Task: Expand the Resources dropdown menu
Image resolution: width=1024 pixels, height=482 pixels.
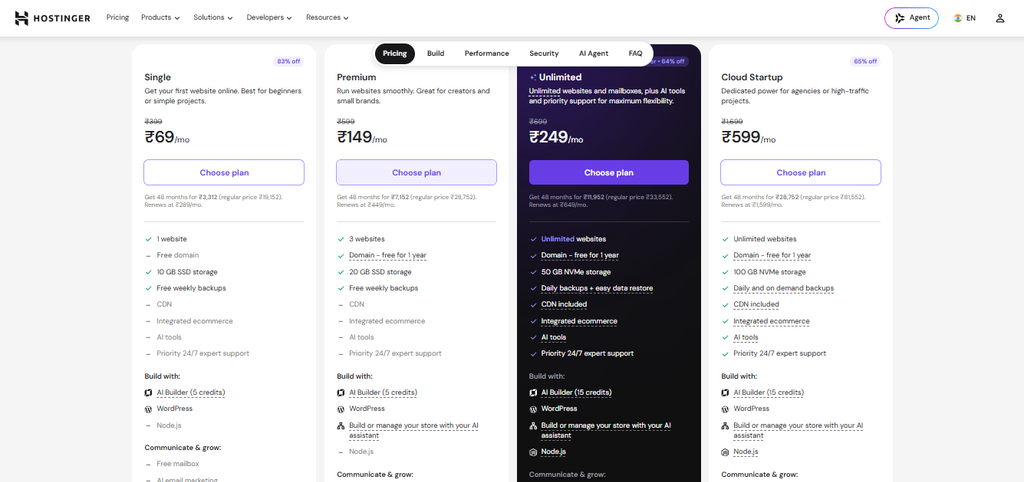Action: pyautogui.click(x=327, y=18)
